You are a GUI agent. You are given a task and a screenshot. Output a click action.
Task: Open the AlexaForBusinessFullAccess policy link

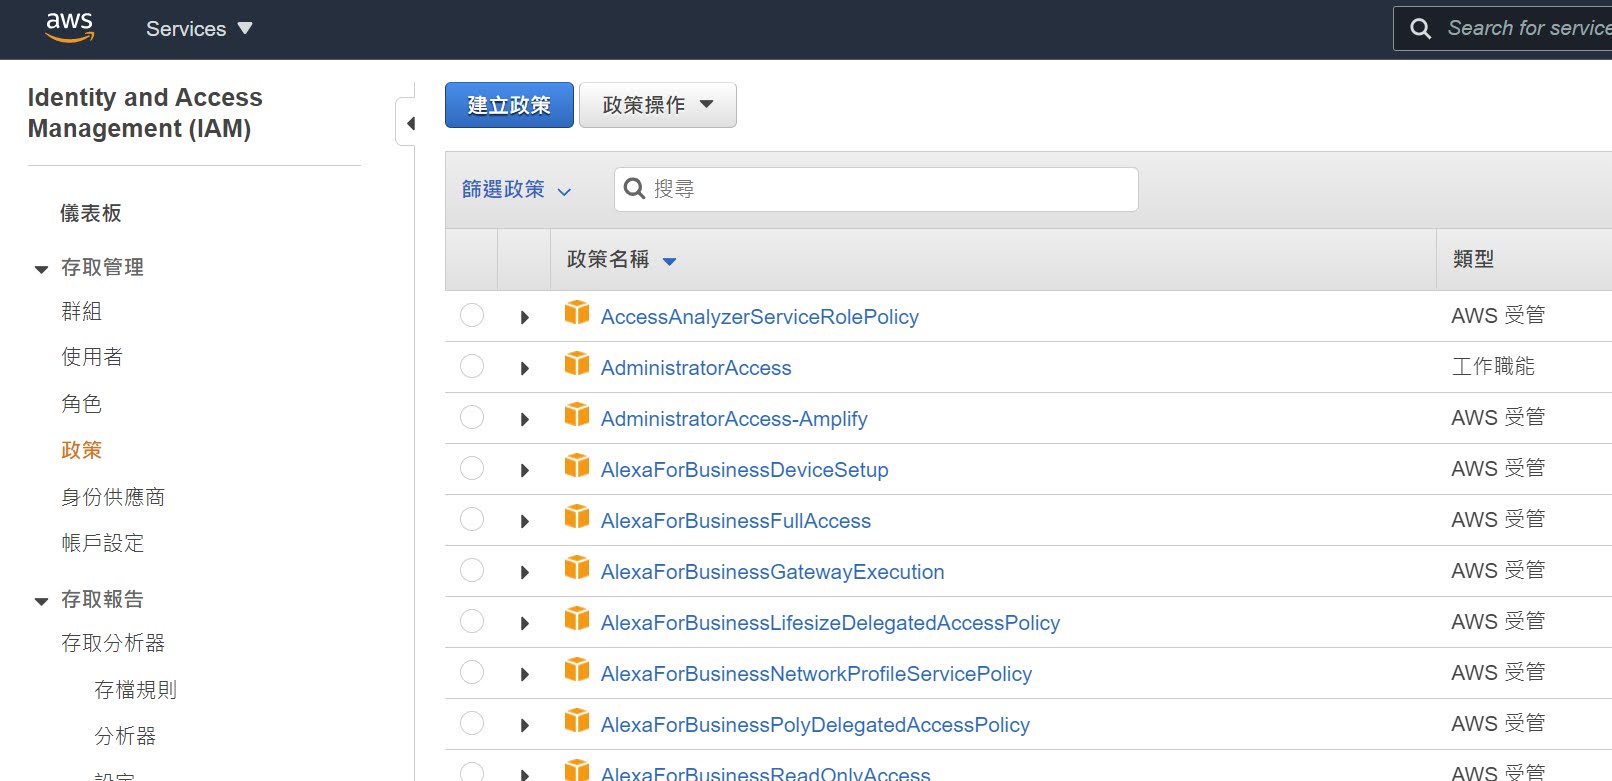[x=736, y=521]
